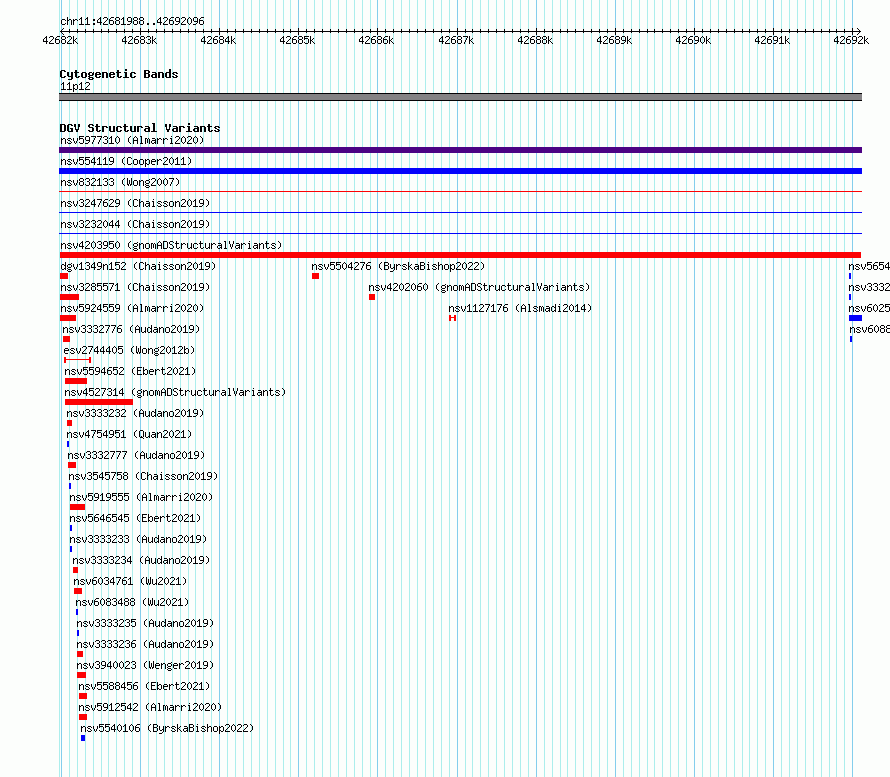Viewport: 890px width, 777px height.
Task: Click the DGV Structural Variants track title
Action: 140,128
